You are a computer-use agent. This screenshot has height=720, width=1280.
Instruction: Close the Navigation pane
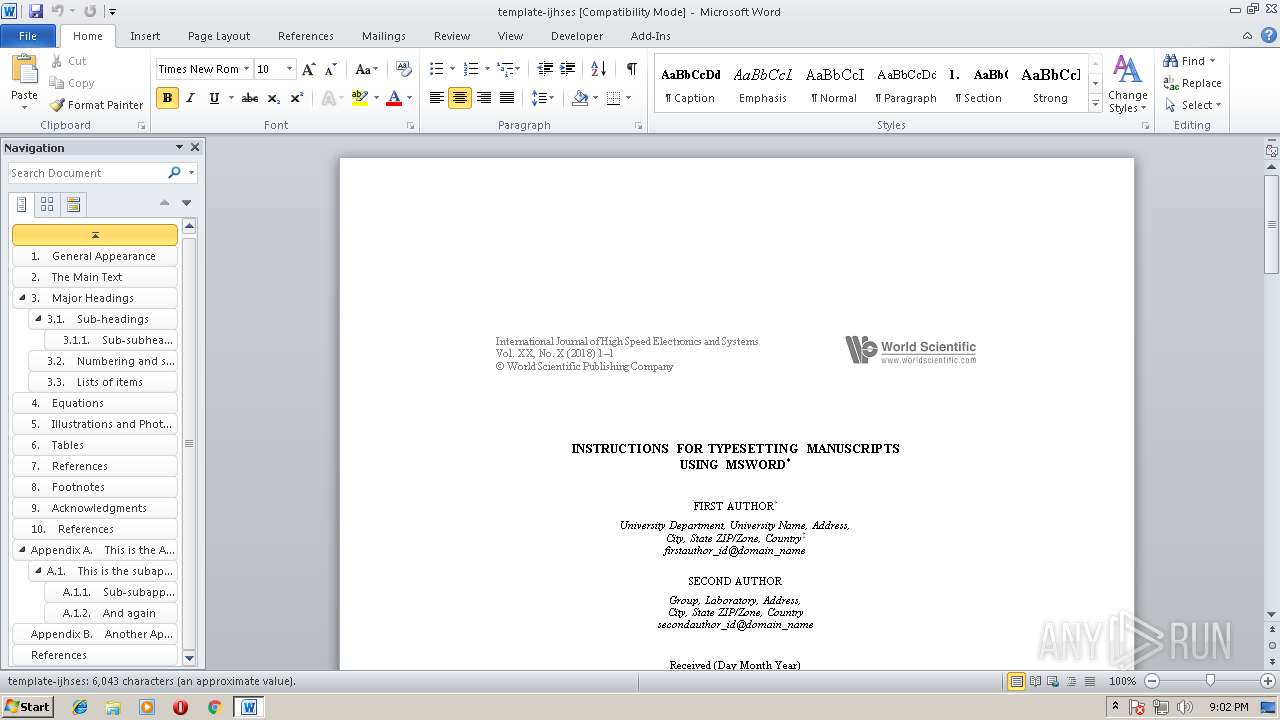195,147
